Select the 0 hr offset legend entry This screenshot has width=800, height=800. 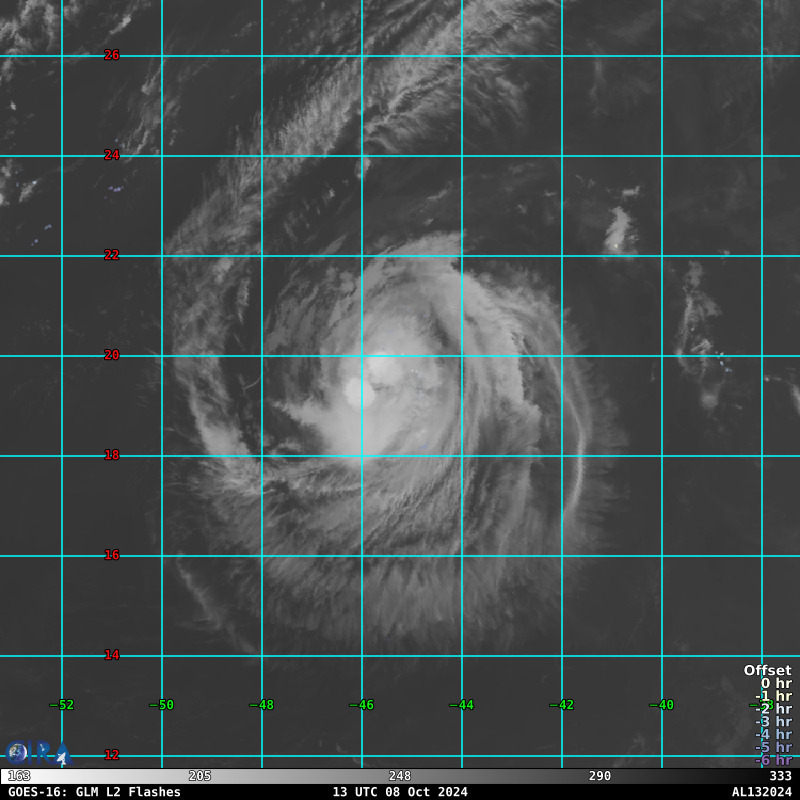click(775, 684)
